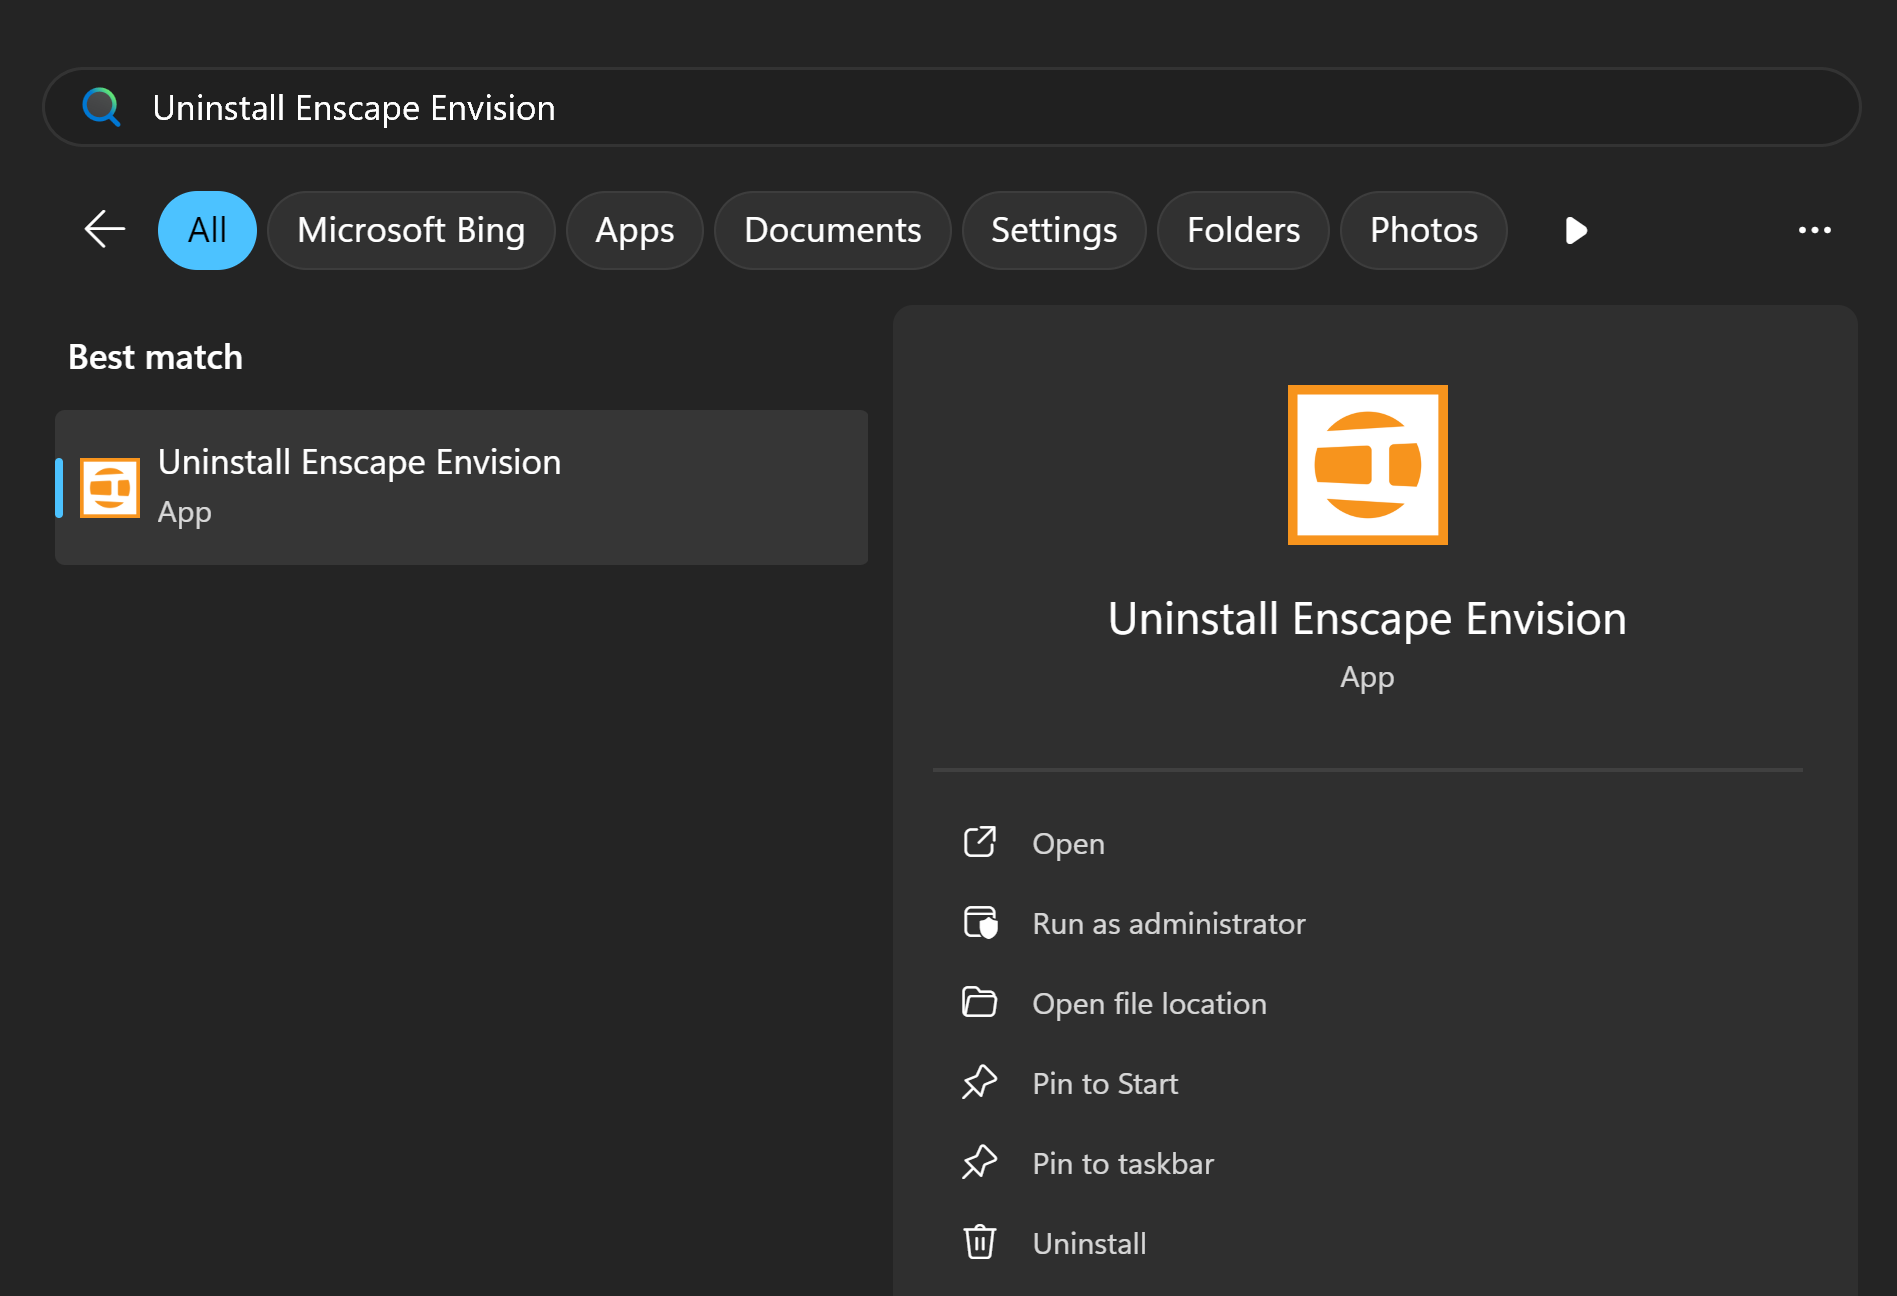Image resolution: width=1897 pixels, height=1296 pixels.
Task: Click the small Enscape icon in results
Action: click(110, 488)
